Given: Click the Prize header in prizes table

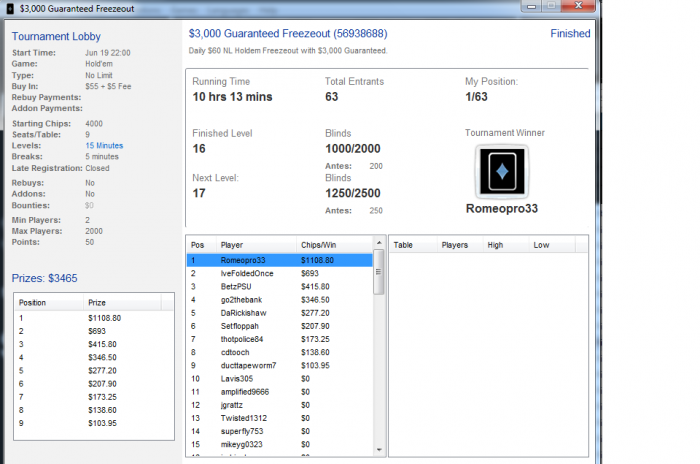Looking at the screenshot, I should 122,302.
